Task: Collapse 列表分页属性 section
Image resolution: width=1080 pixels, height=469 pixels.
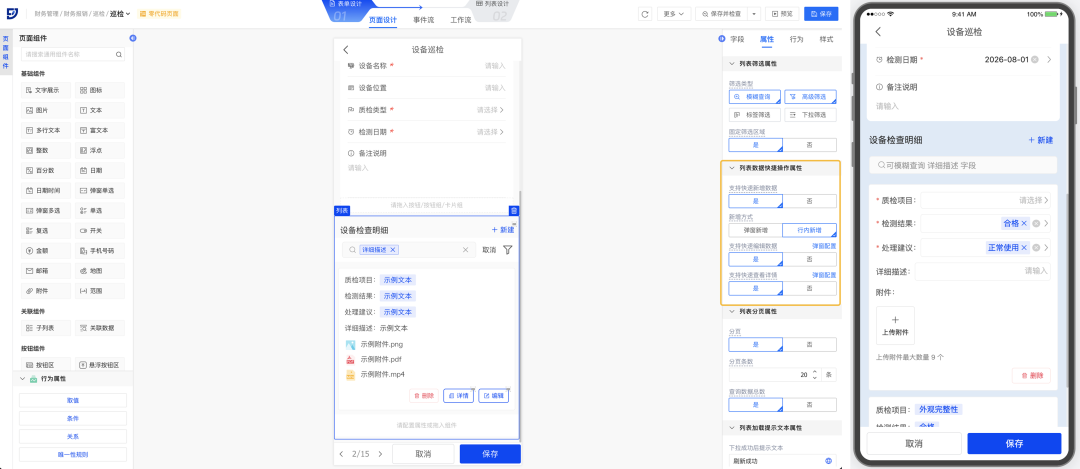Action: (x=731, y=311)
